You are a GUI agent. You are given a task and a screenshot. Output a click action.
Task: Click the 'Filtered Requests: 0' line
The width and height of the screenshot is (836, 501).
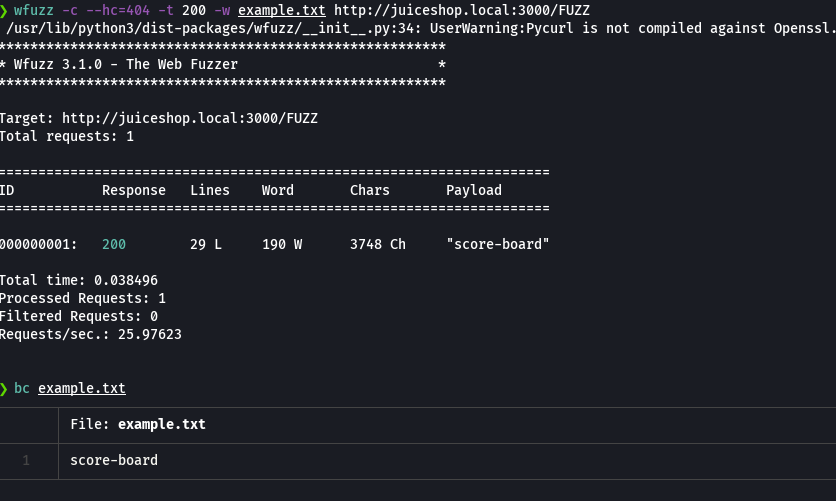[79, 317]
